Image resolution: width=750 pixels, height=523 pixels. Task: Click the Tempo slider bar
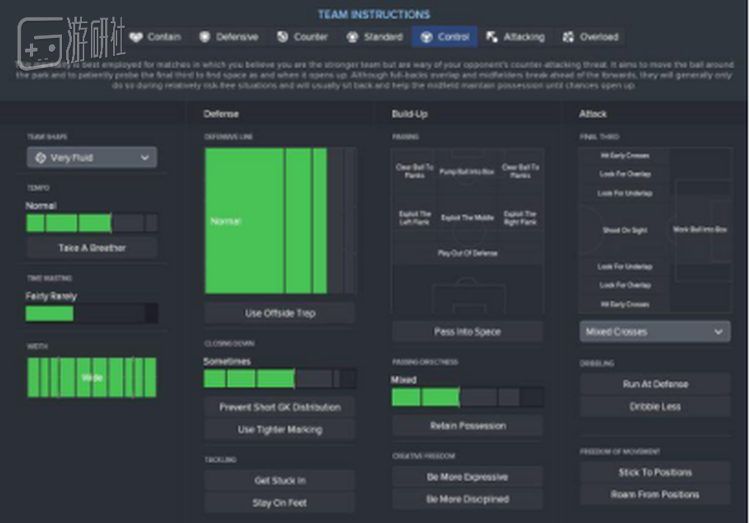click(x=92, y=223)
